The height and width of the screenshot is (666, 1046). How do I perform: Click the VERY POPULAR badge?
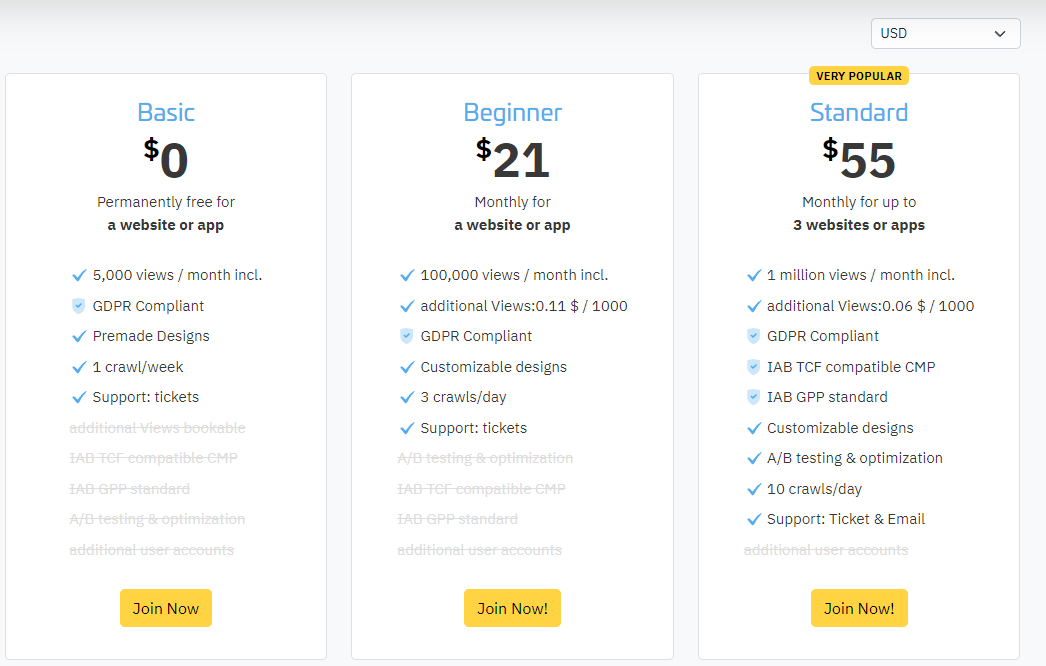858,75
